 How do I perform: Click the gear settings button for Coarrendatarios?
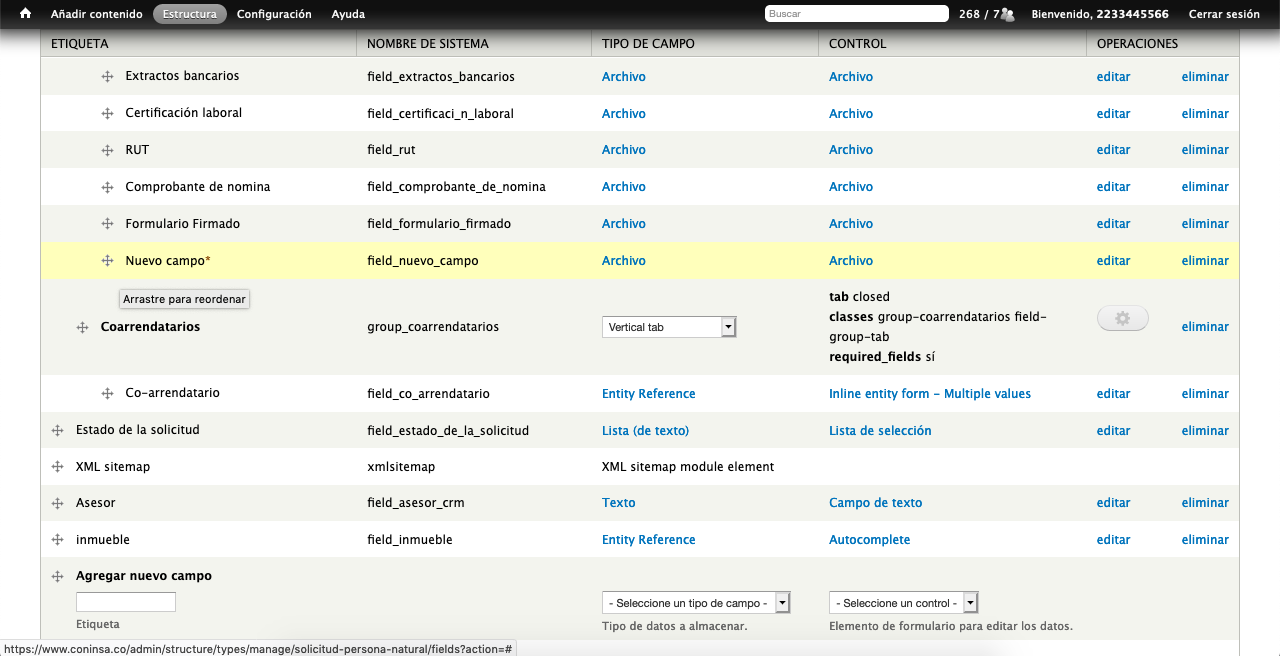pos(1122,318)
